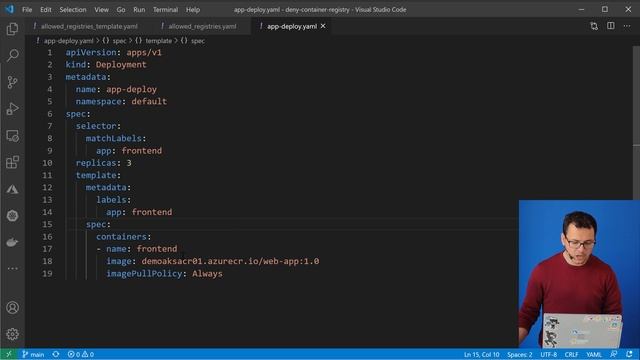640x360 pixels.
Task: Open the Search view icon
Action: click(x=12, y=55)
